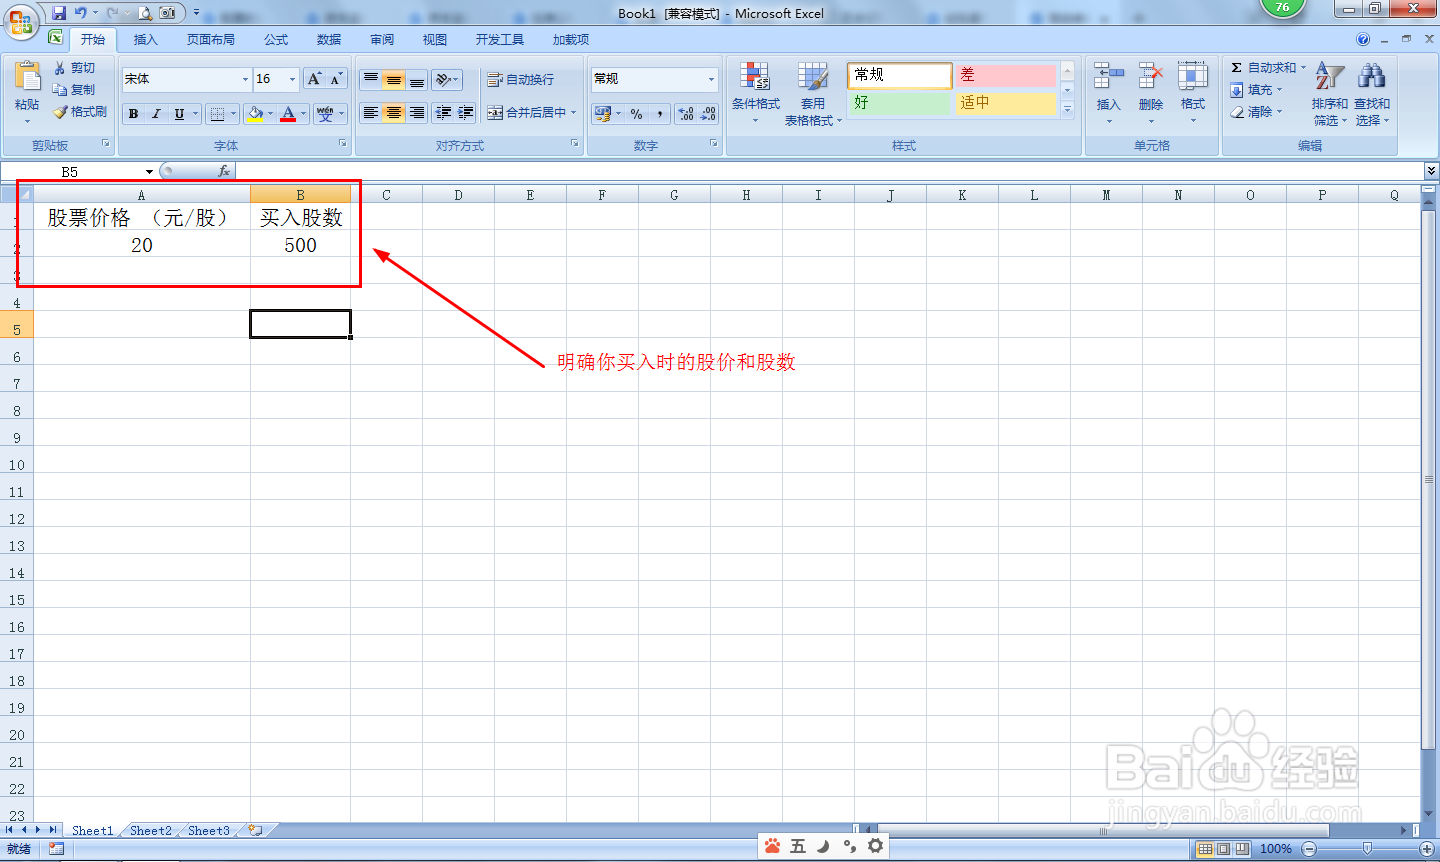Viewport: 1440px width, 862px height.
Task: Click the Save icon in quick access toolbar
Action: (59, 13)
